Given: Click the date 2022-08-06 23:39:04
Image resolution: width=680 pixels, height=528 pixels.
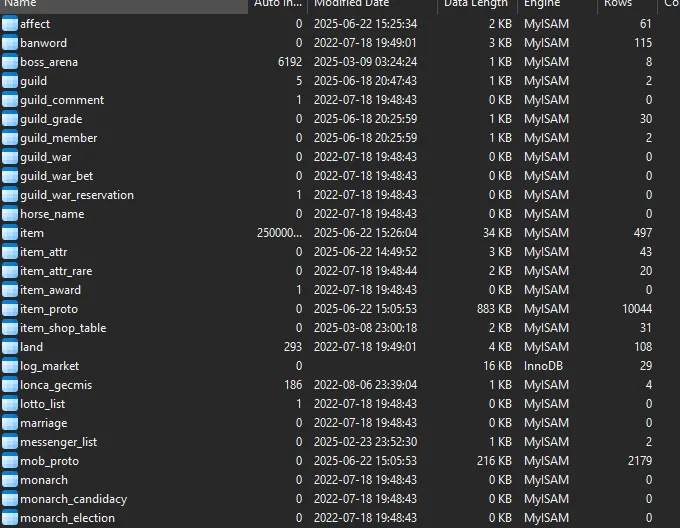Looking at the screenshot, I should 365,385.
